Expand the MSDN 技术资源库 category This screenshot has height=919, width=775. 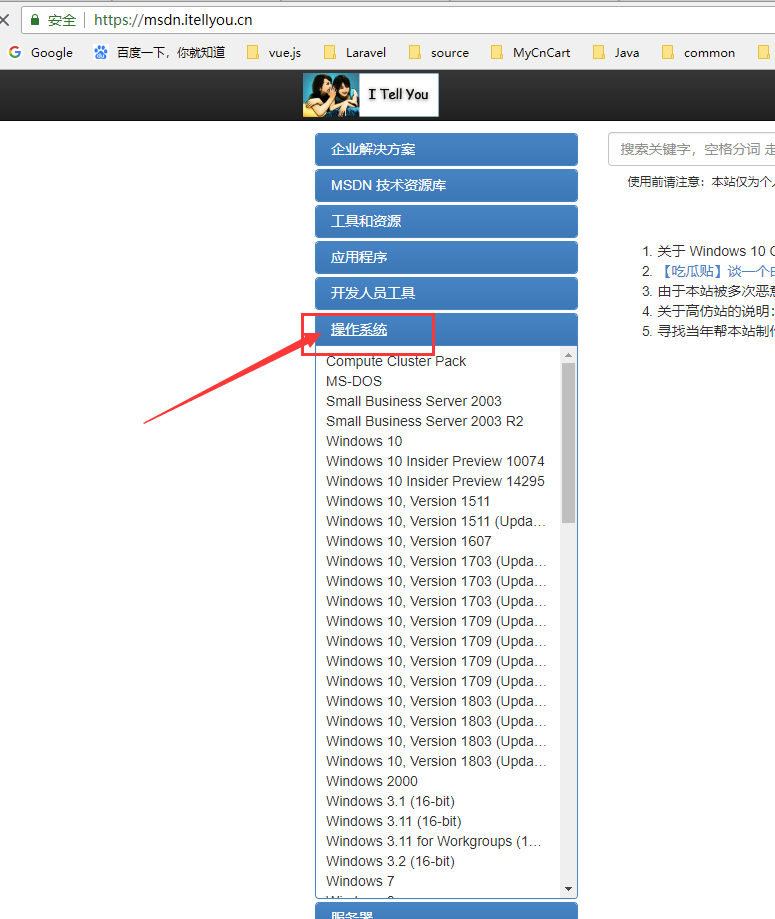(446, 186)
